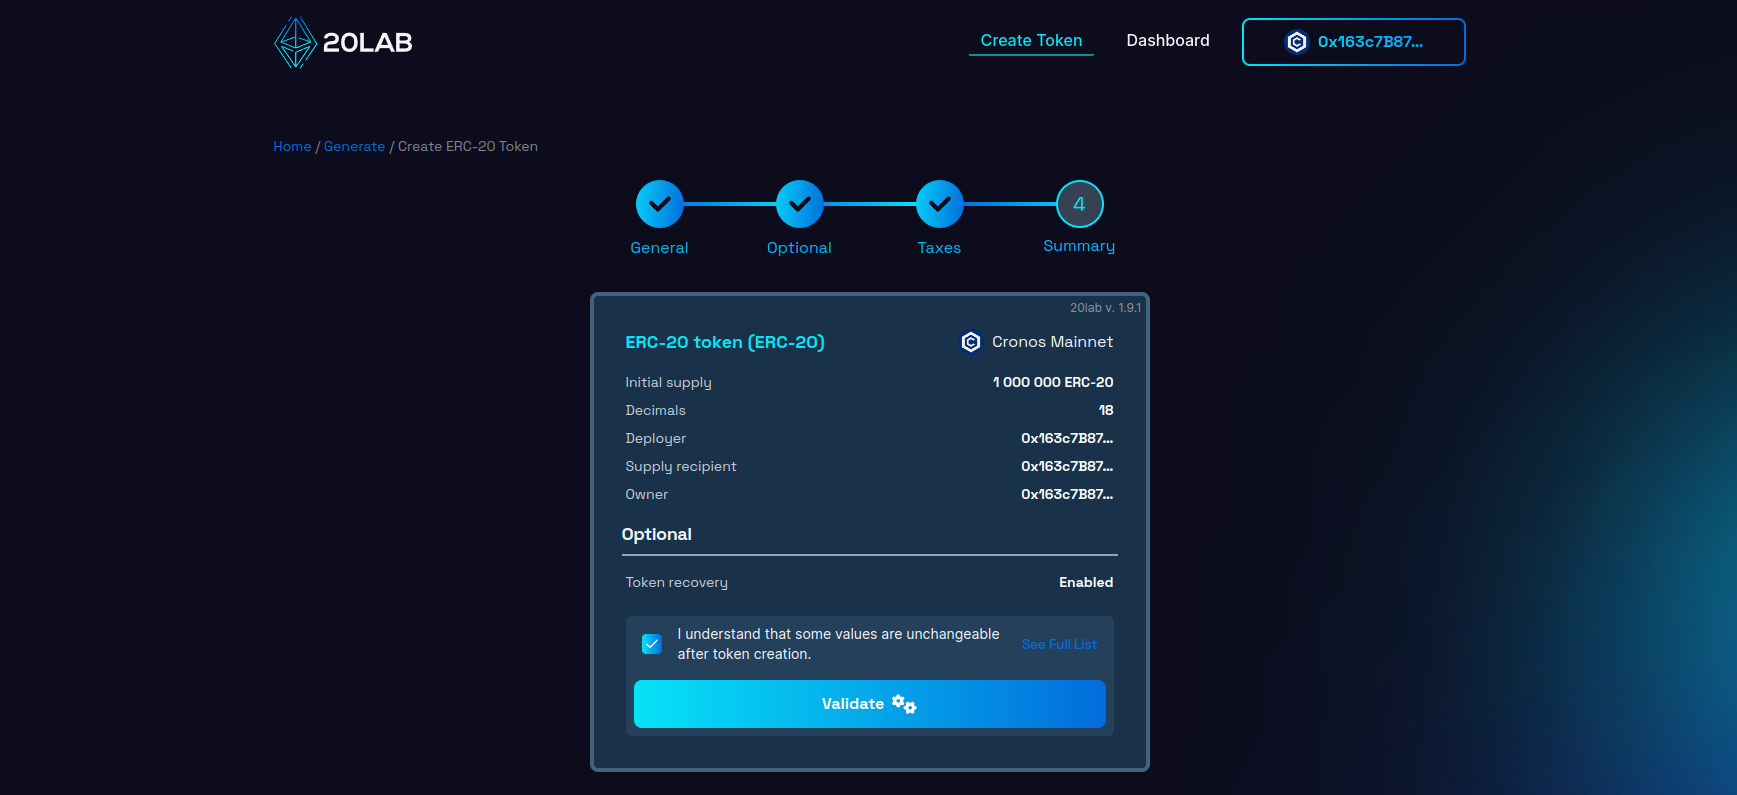Follow the Home breadcrumb link
This screenshot has height=795, width=1737.
(x=292, y=146)
